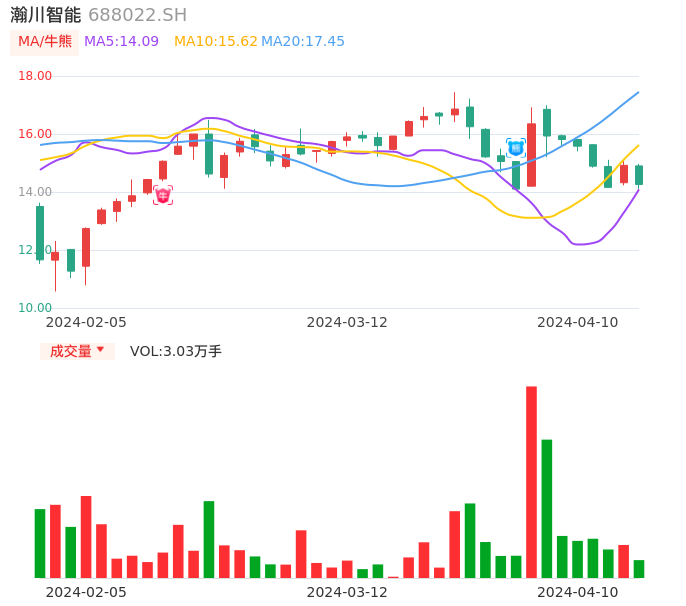
Task: Click the red bull signal marker icon
Action: coord(163,195)
